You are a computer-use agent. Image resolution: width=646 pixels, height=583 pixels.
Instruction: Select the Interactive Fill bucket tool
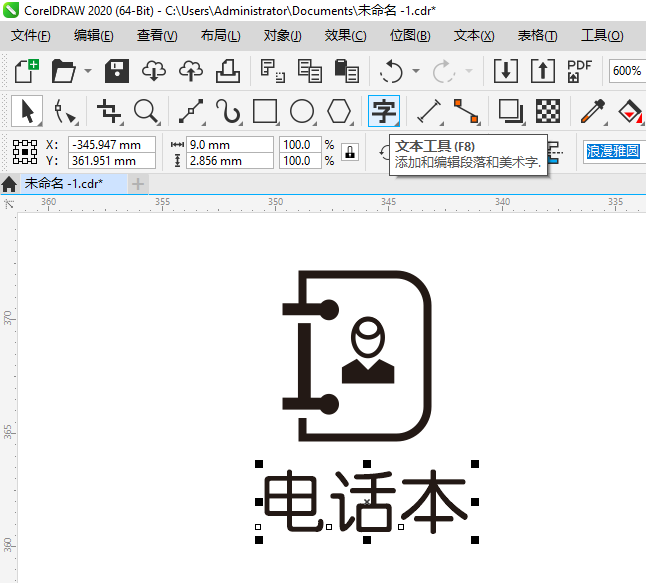[x=630, y=111]
